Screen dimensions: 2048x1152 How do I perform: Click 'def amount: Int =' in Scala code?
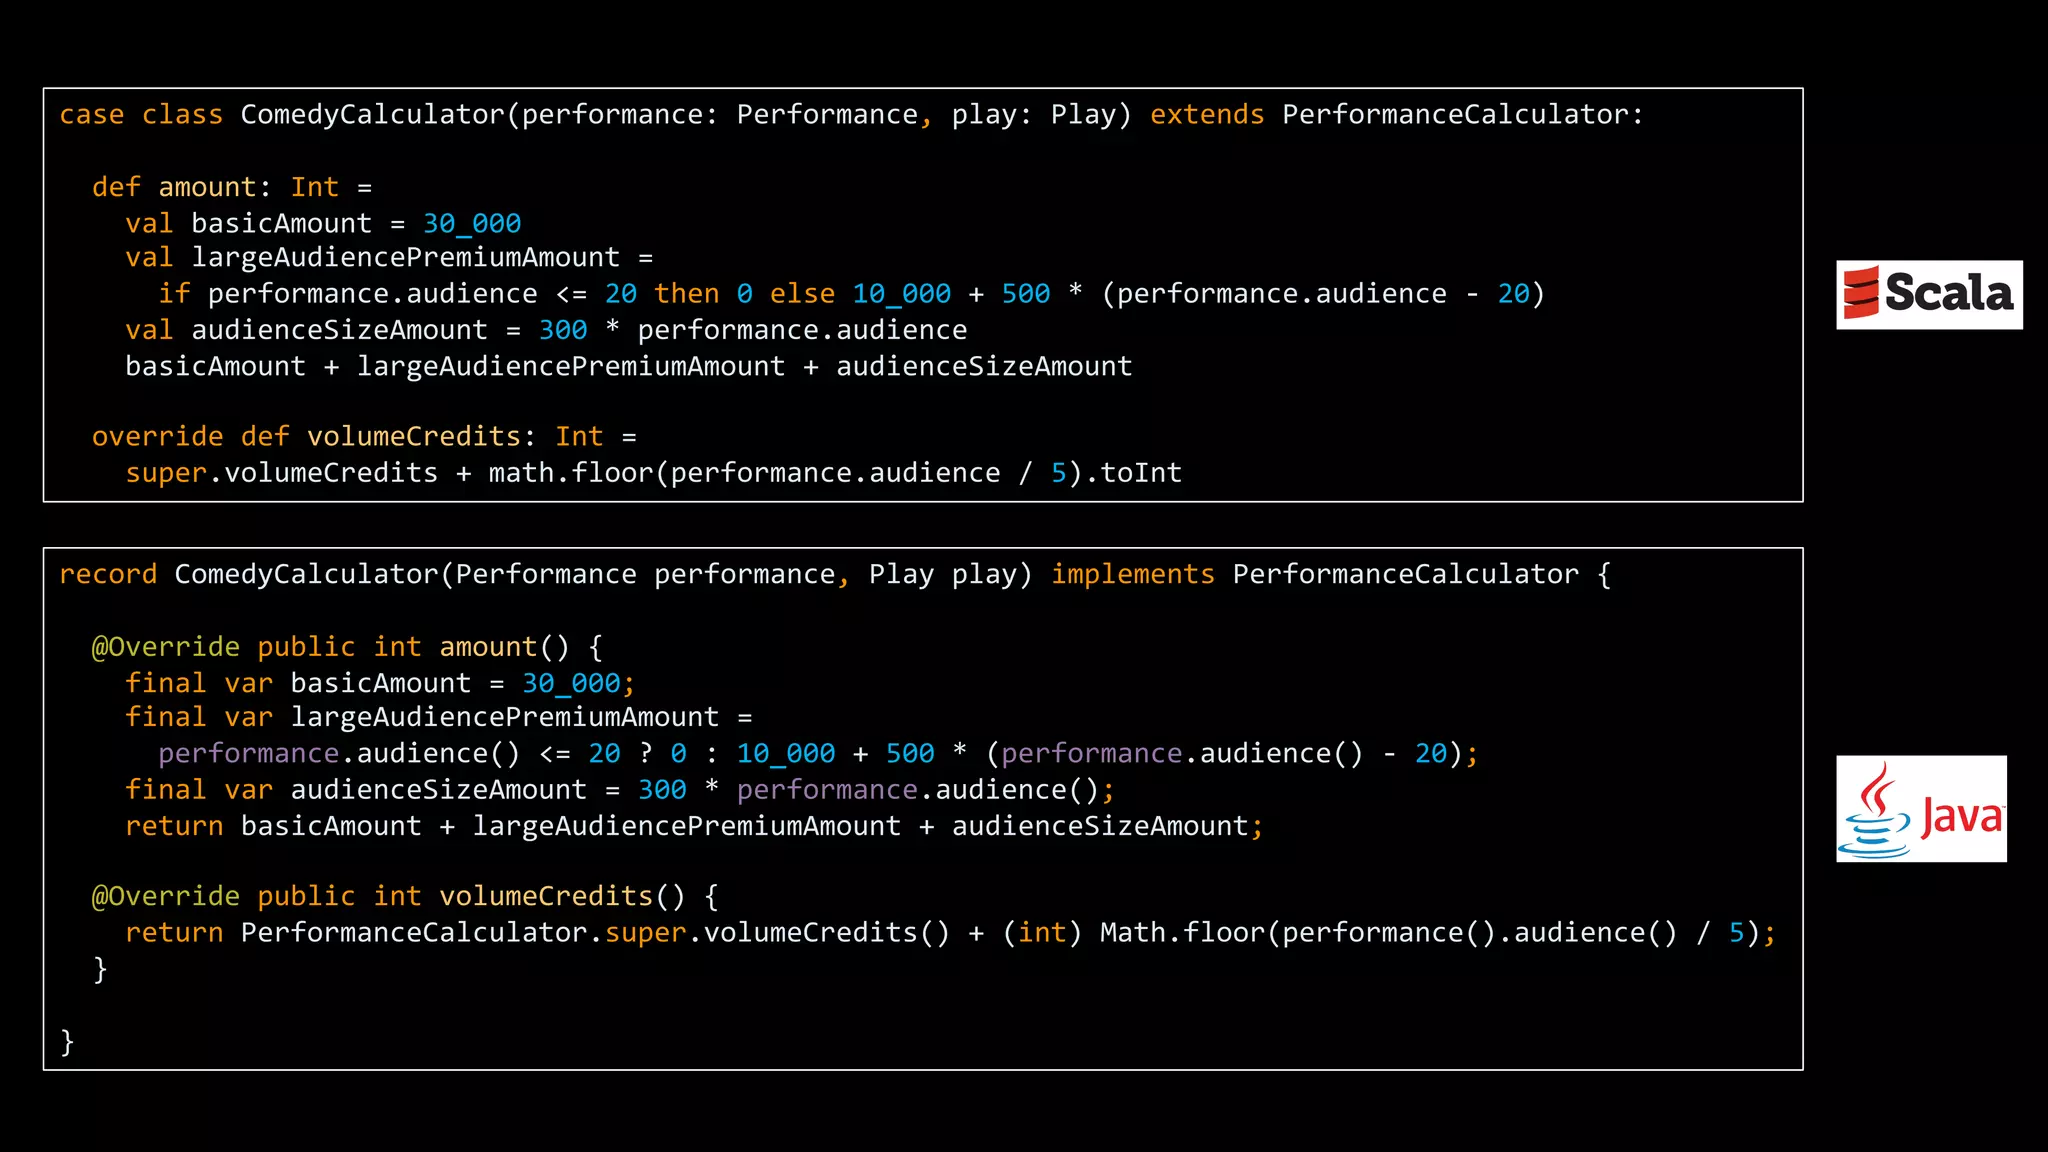click(232, 187)
